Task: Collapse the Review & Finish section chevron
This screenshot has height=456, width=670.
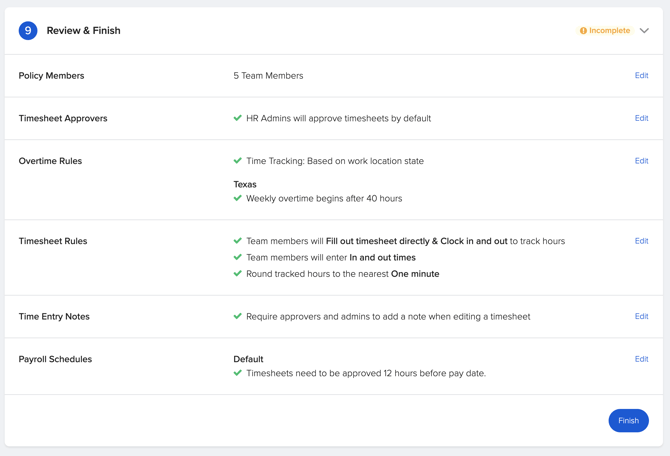Action: coord(644,31)
